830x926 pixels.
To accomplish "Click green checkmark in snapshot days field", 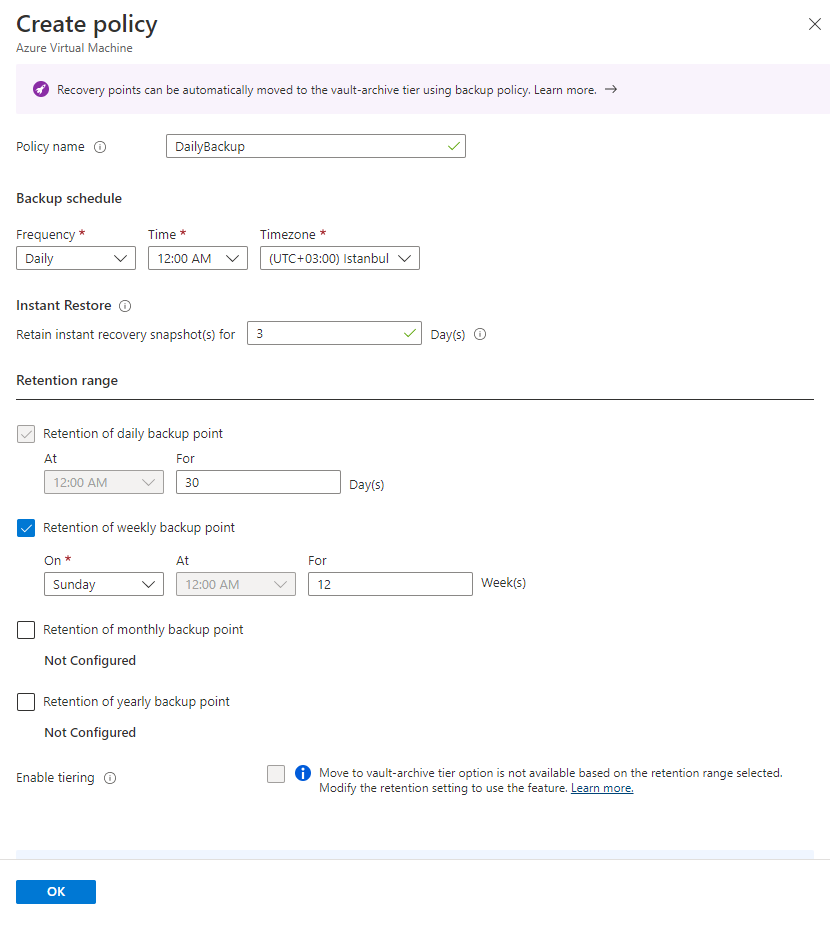I will click(x=410, y=334).
